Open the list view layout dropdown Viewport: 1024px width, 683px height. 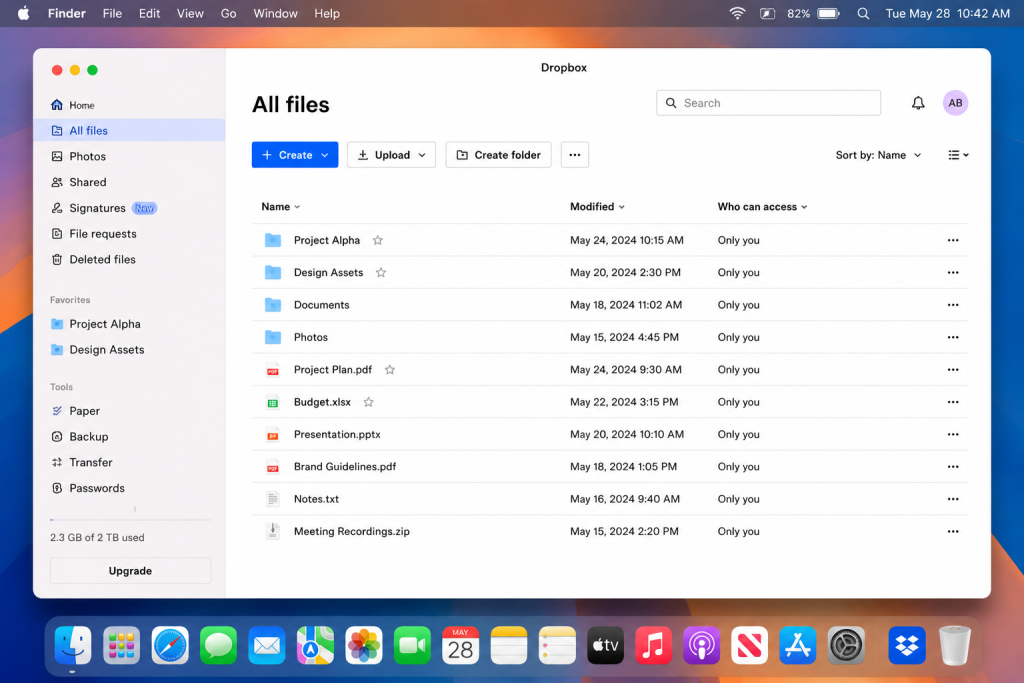(x=958, y=155)
